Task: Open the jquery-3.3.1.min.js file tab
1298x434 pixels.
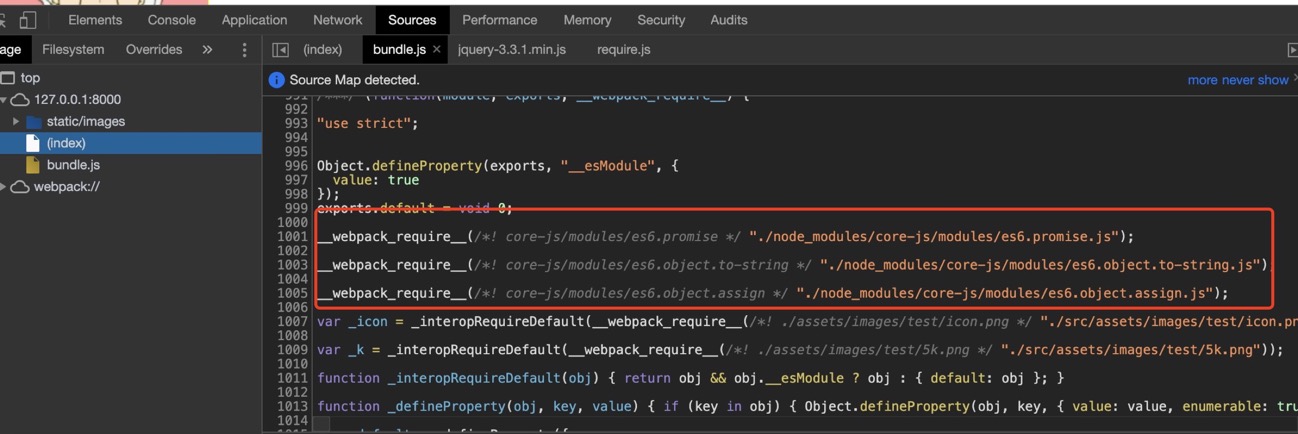Action: coord(511,50)
